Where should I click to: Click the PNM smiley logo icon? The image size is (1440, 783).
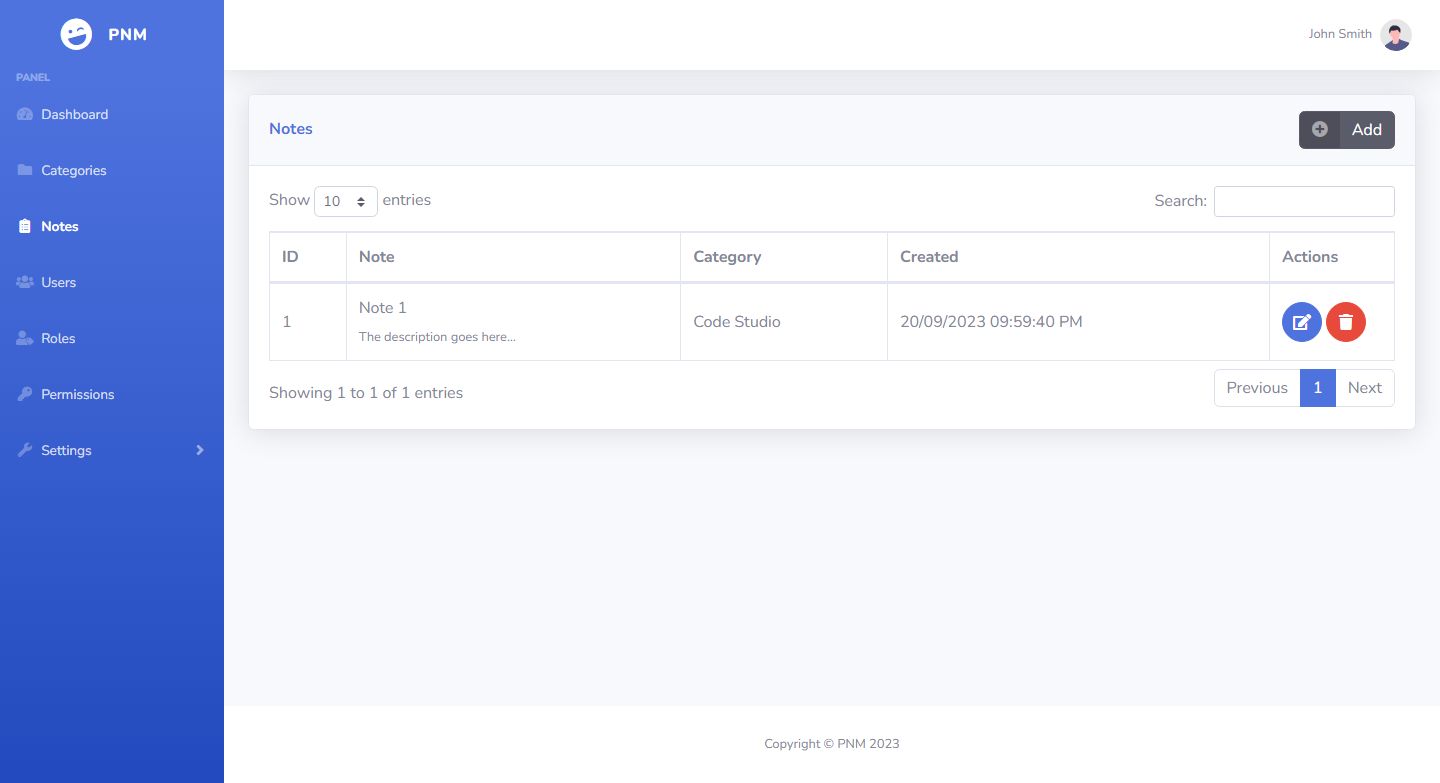click(x=76, y=34)
